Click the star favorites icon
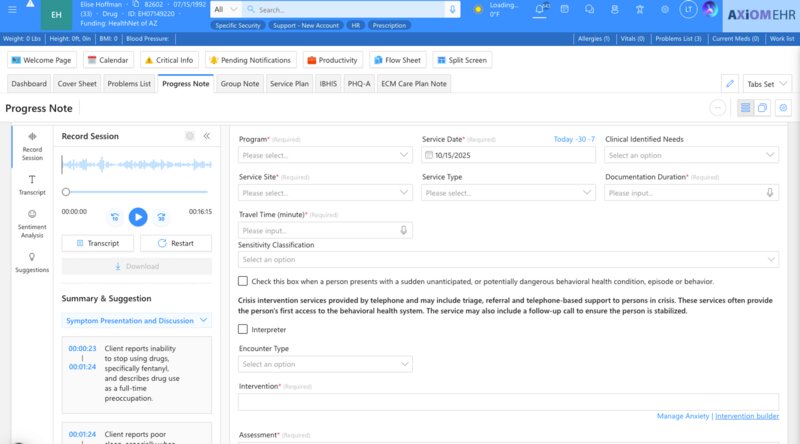The image size is (800, 444). pos(640,9)
